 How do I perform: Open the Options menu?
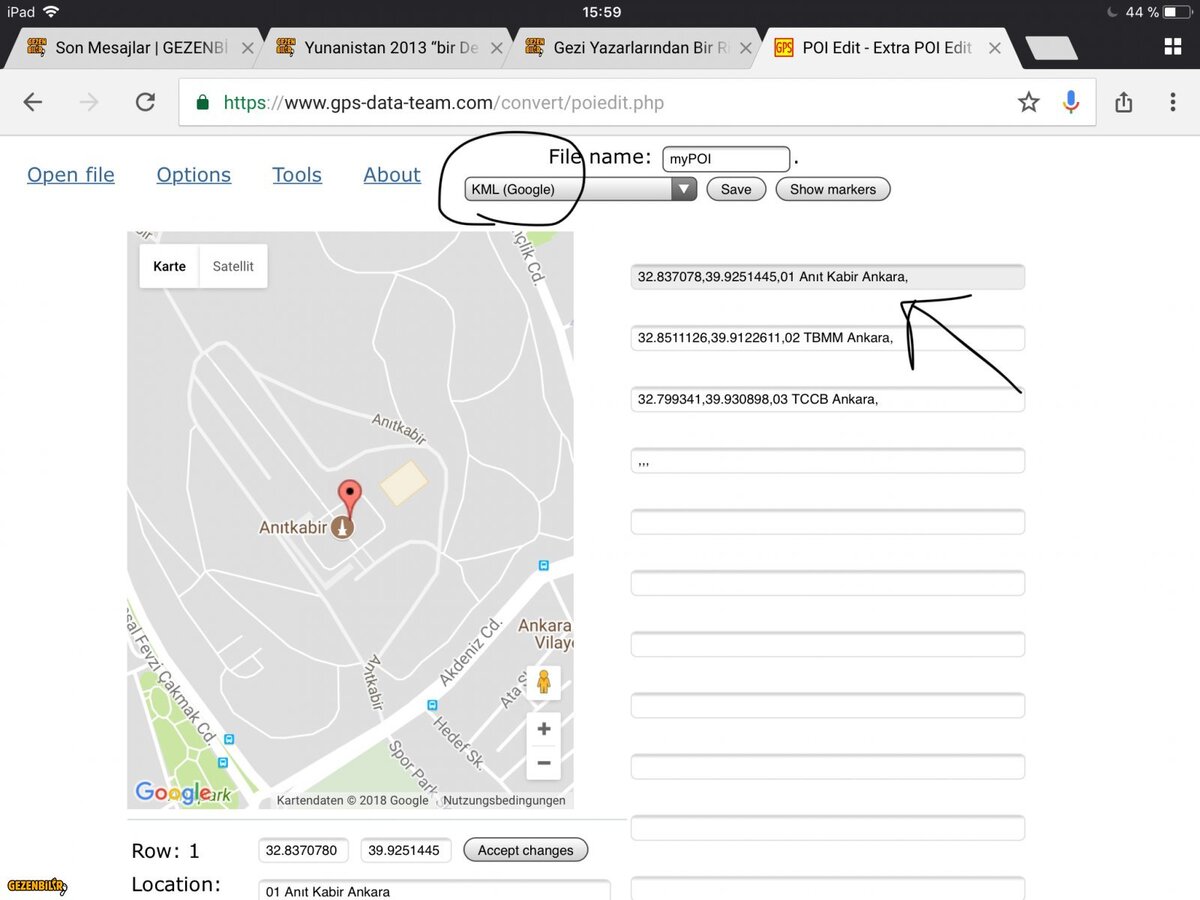click(x=193, y=175)
